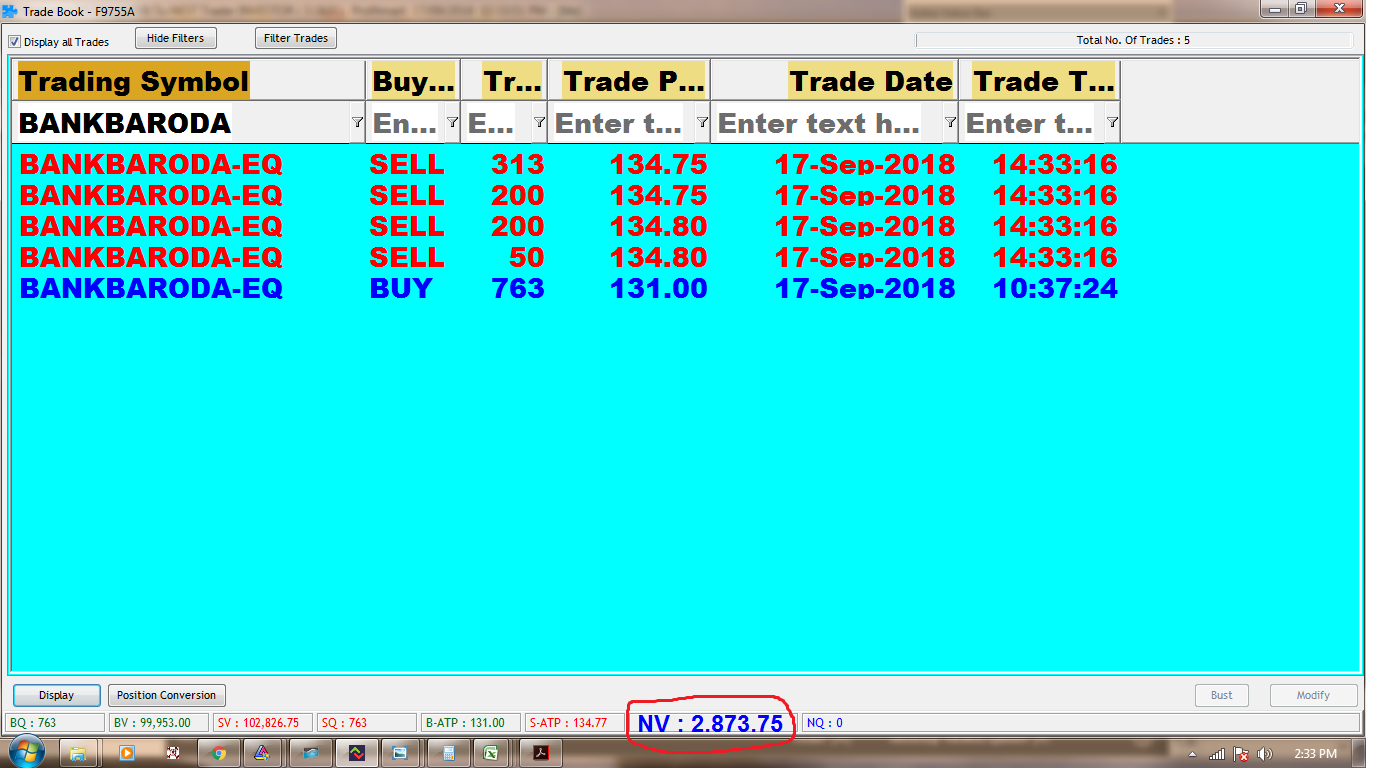Click the NV net value status field
The image size is (1380, 768).
710,723
